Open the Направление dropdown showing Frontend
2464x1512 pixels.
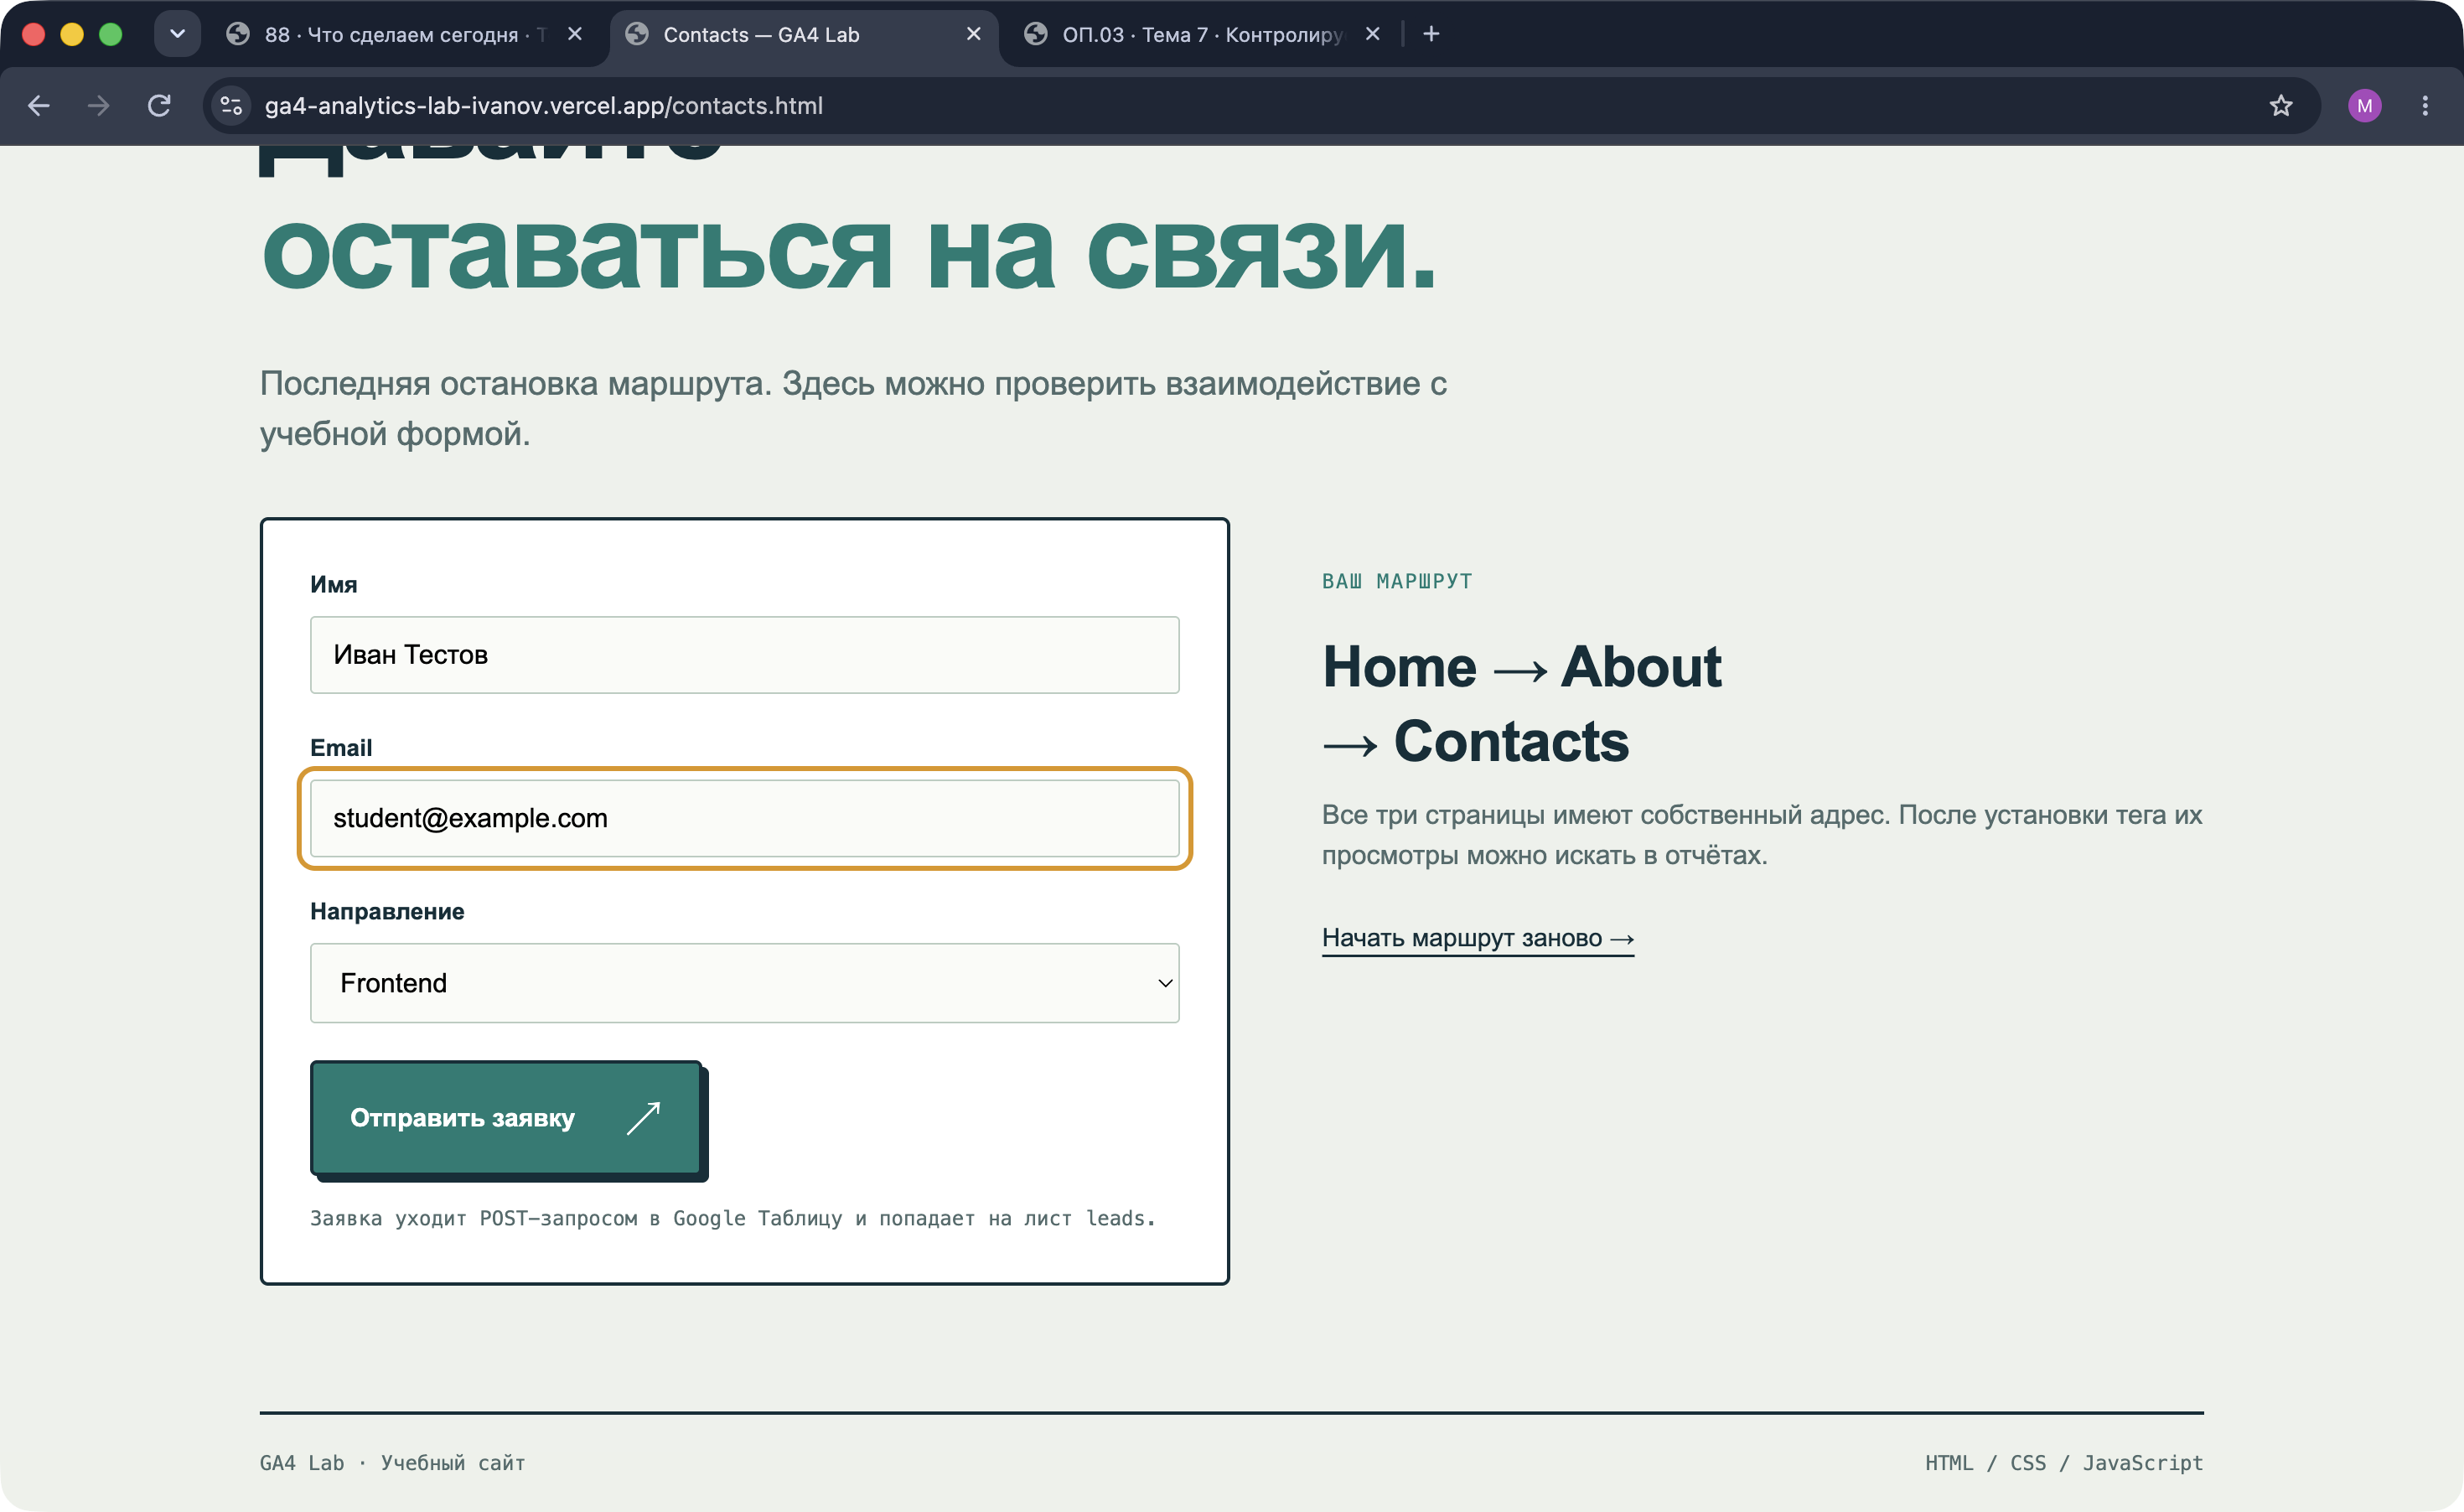point(744,982)
